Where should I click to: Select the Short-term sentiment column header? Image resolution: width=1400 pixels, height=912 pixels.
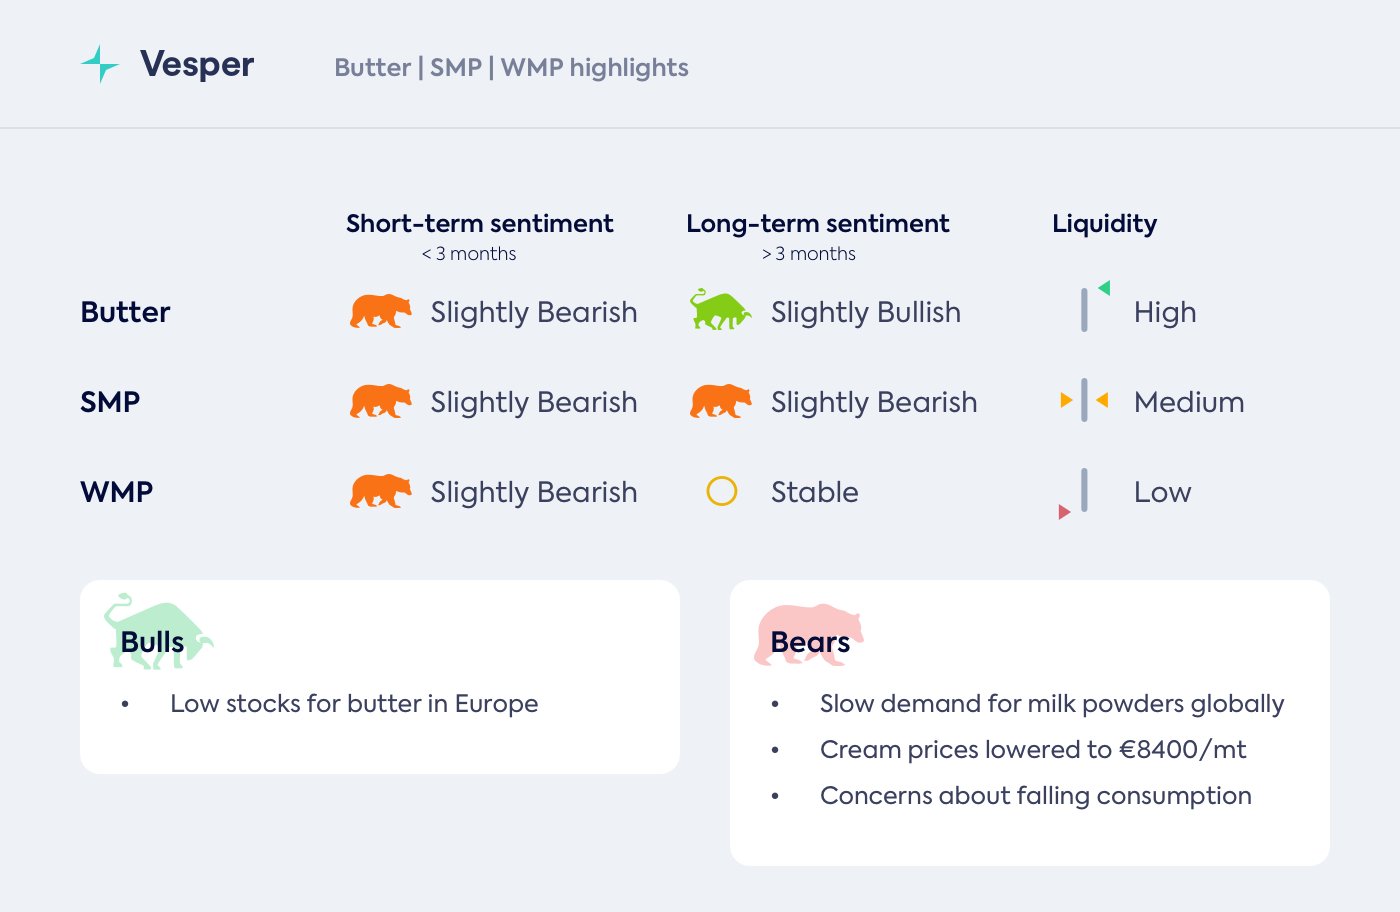(479, 224)
